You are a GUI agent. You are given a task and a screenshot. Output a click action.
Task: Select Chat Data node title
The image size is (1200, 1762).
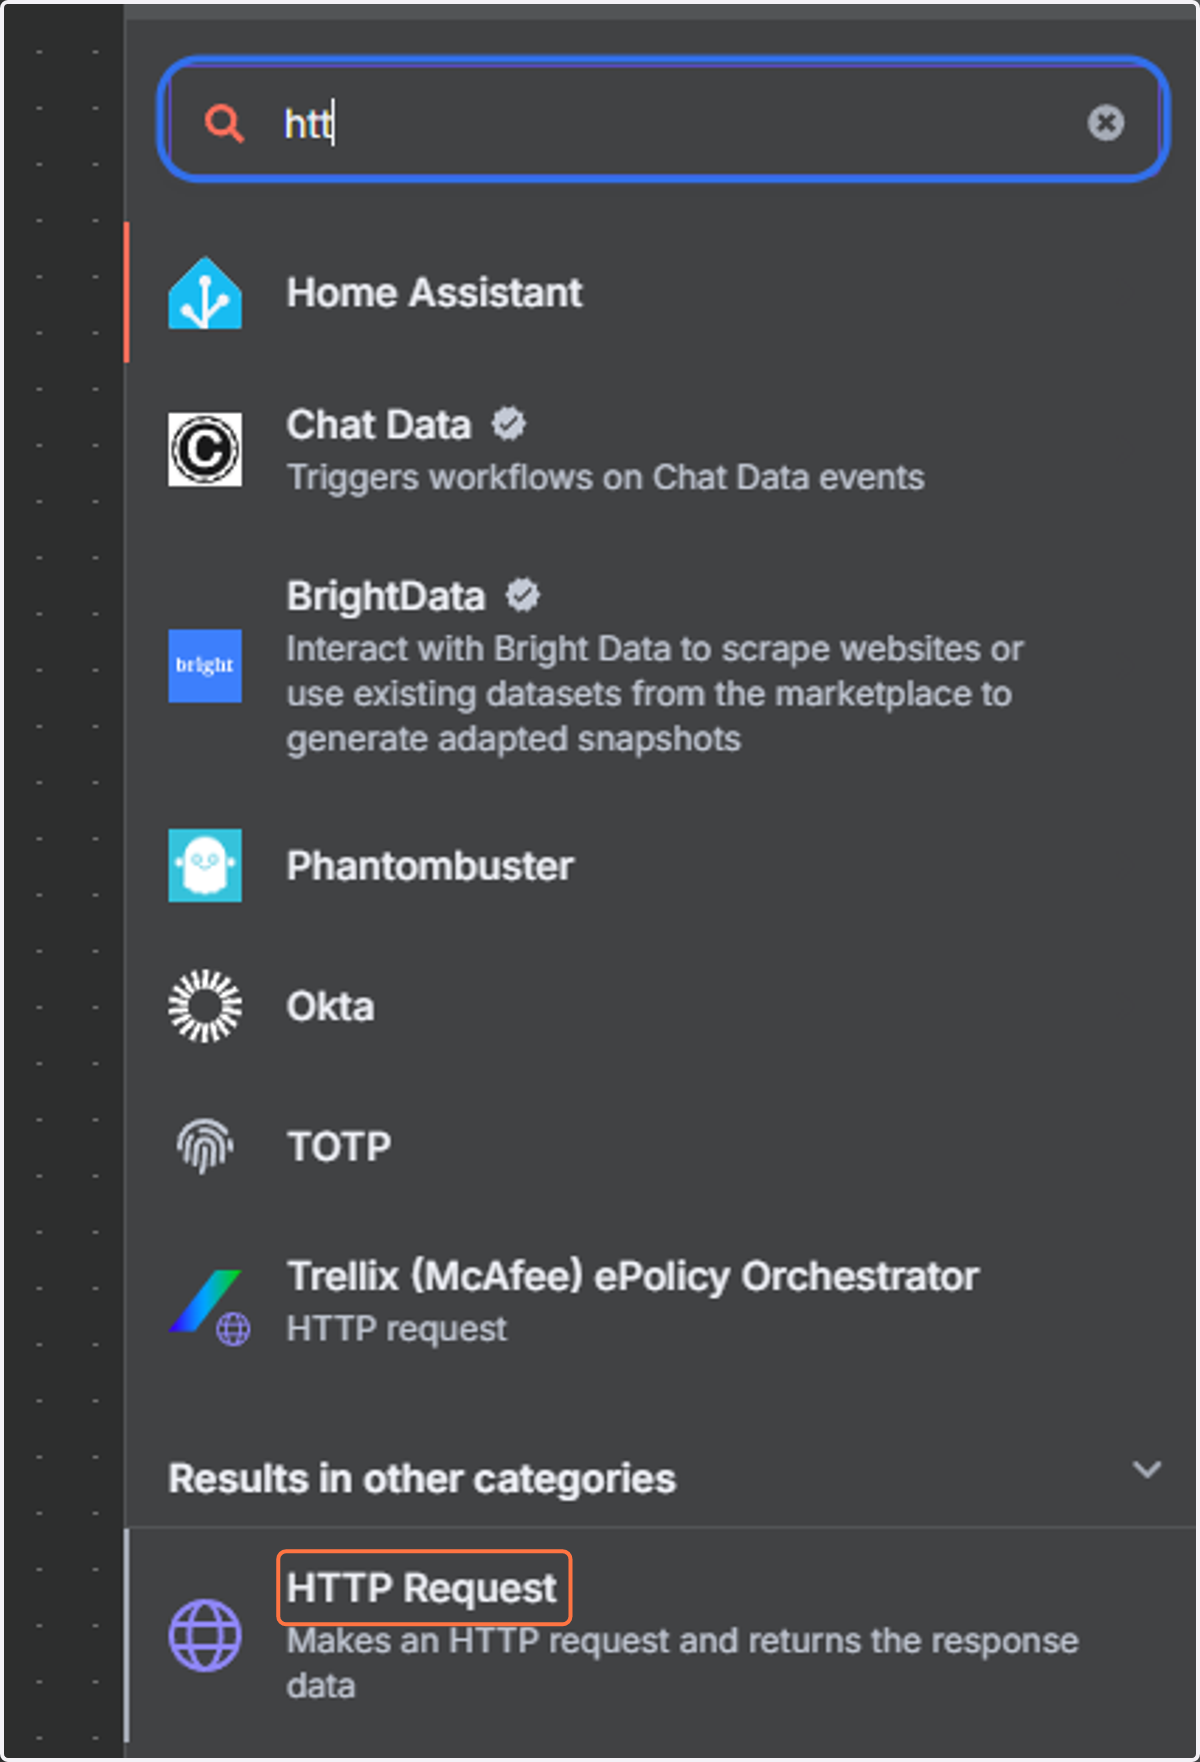tap(379, 425)
